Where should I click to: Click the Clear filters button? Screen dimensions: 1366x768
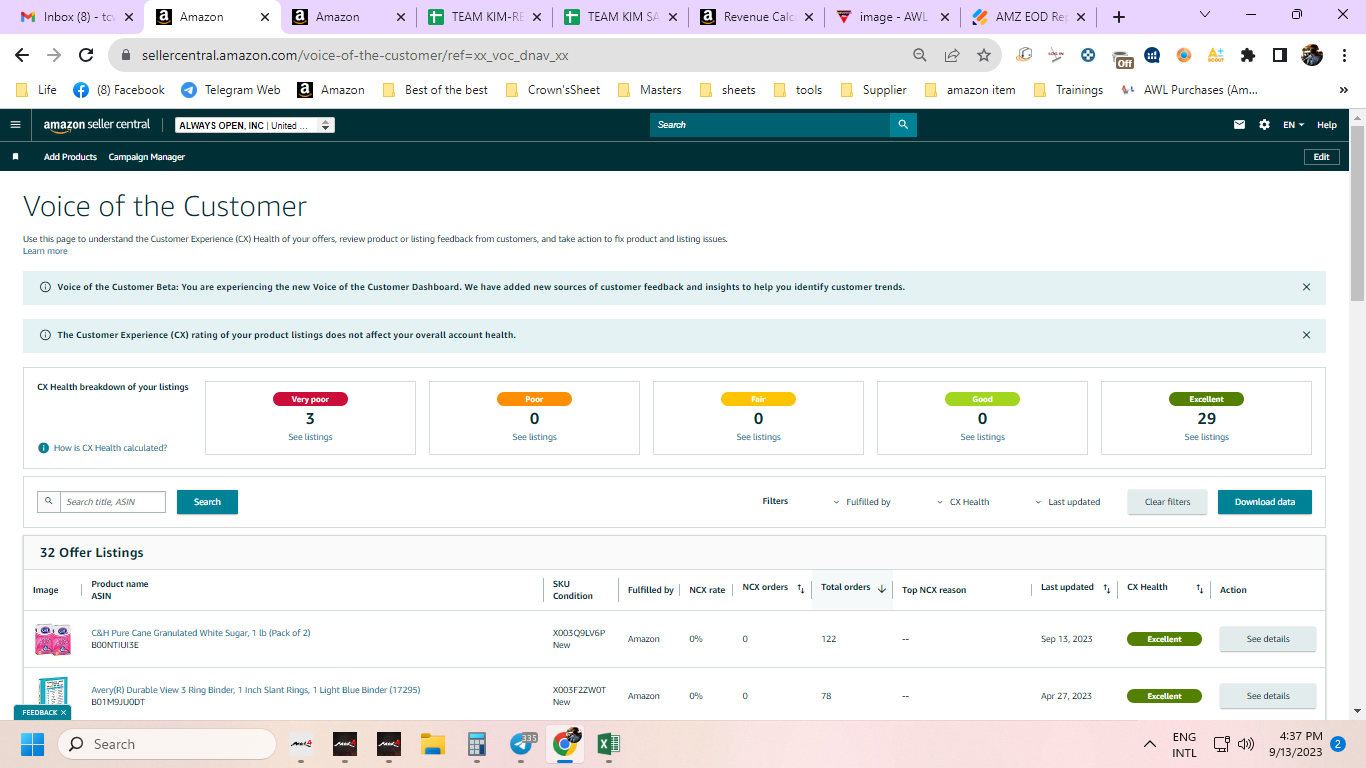click(x=1167, y=502)
